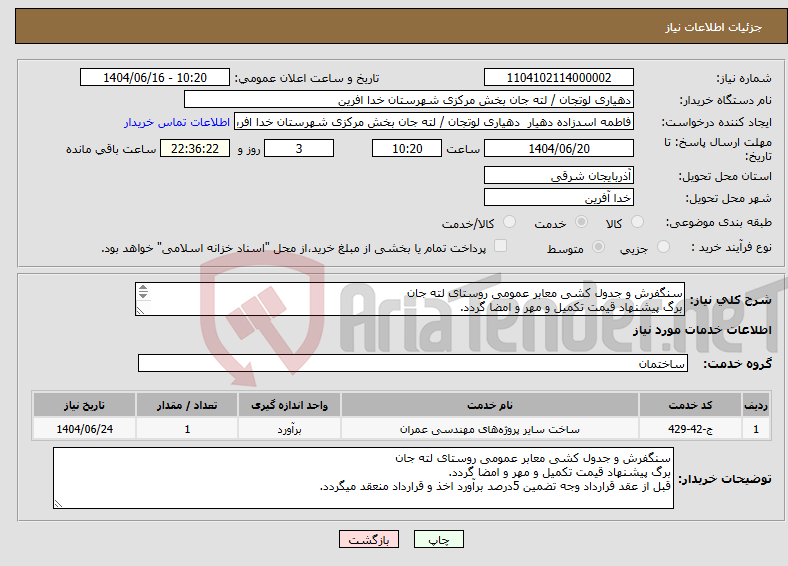Click the کد خدمت column header
The width and height of the screenshot is (788, 566).
point(690,405)
